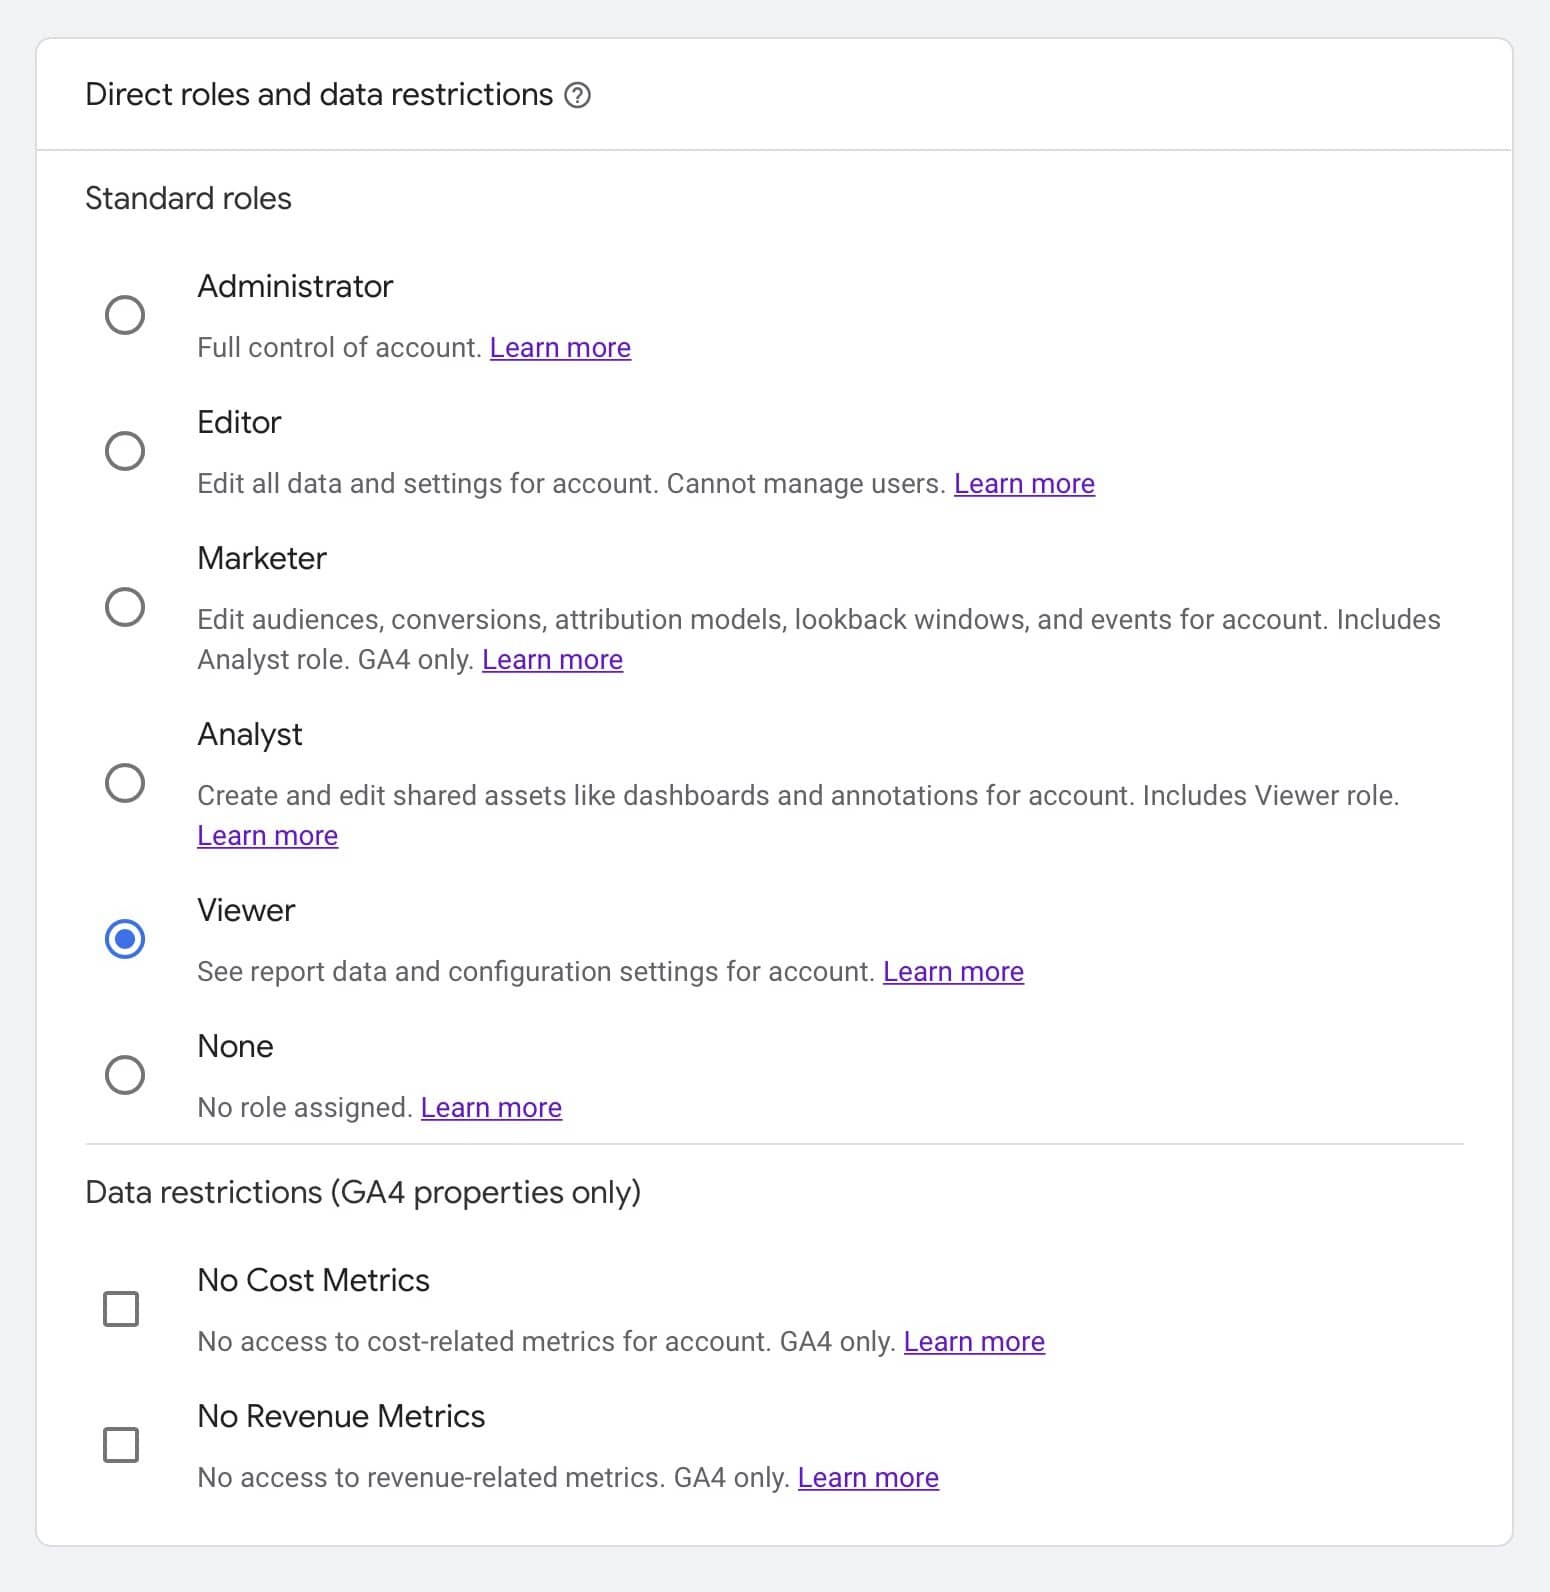Follow Learn more link under Marketer description
Screen dimensions: 1550x1592
click(x=552, y=660)
